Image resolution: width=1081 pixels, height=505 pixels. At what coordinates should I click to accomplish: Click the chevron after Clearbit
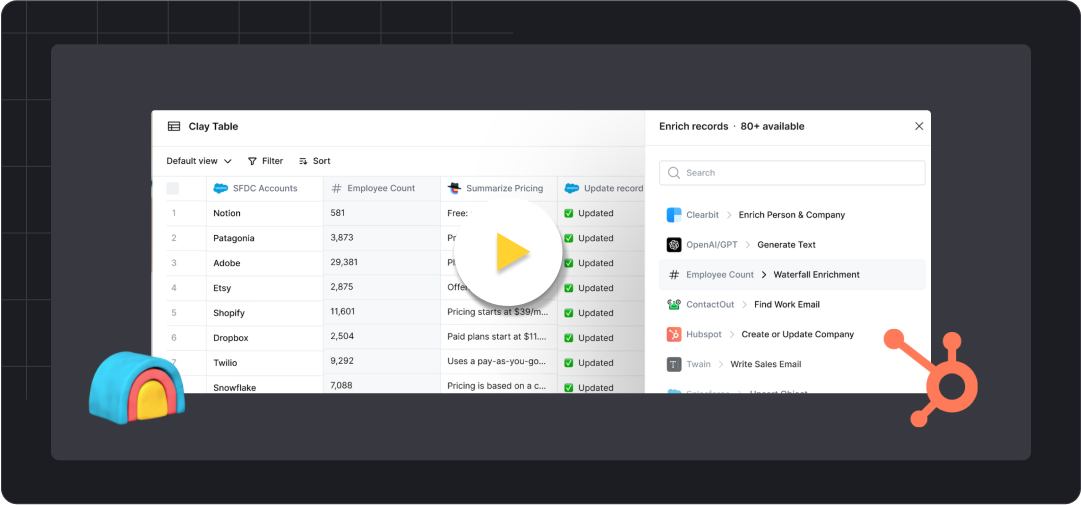pos(729,215)
